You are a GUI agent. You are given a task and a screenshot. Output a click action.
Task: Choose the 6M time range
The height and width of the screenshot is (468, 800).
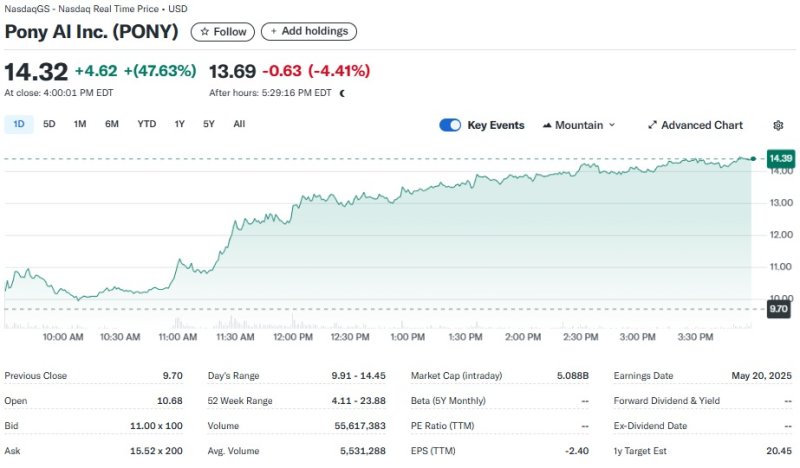click(x=112, y=124)
